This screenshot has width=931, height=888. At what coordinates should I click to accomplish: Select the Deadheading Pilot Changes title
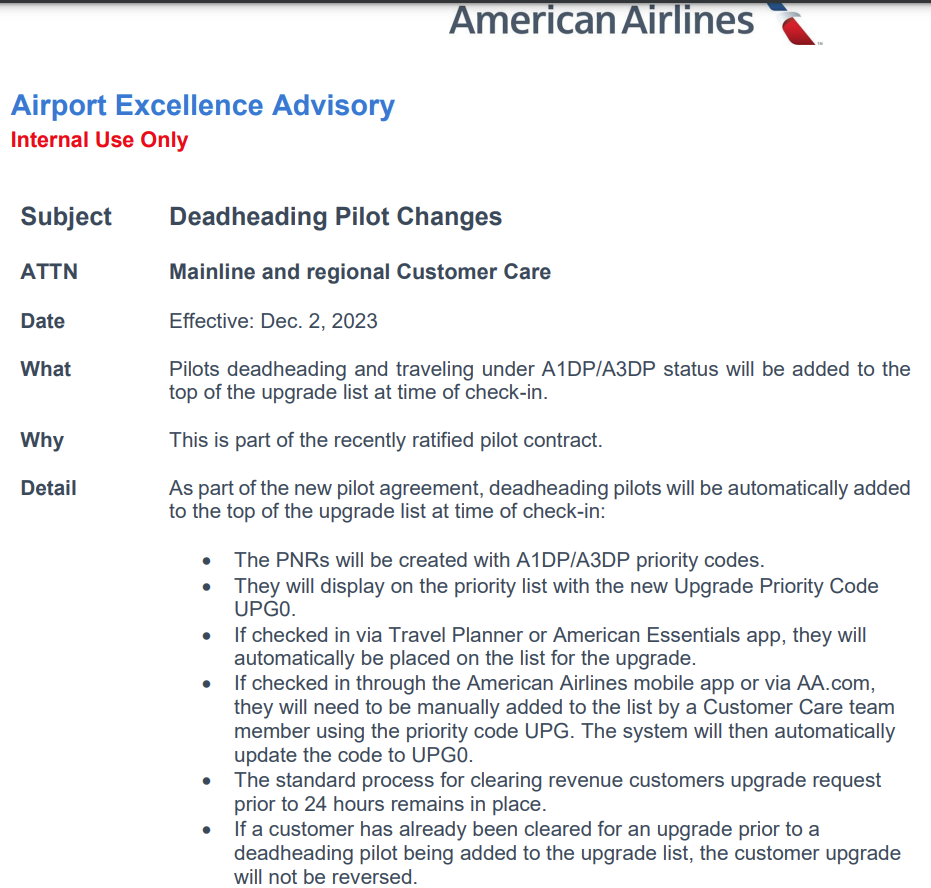pos(335,217)
